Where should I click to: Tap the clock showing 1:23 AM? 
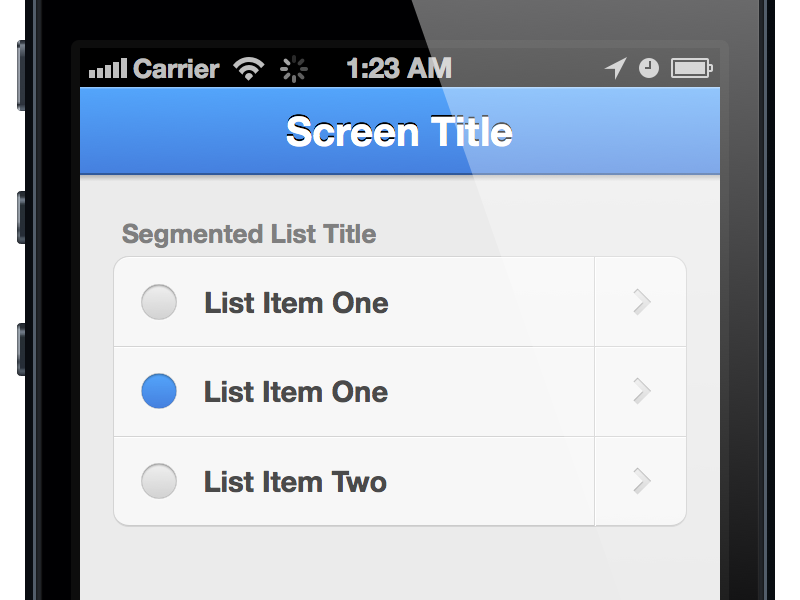click(x=399, y=68)
